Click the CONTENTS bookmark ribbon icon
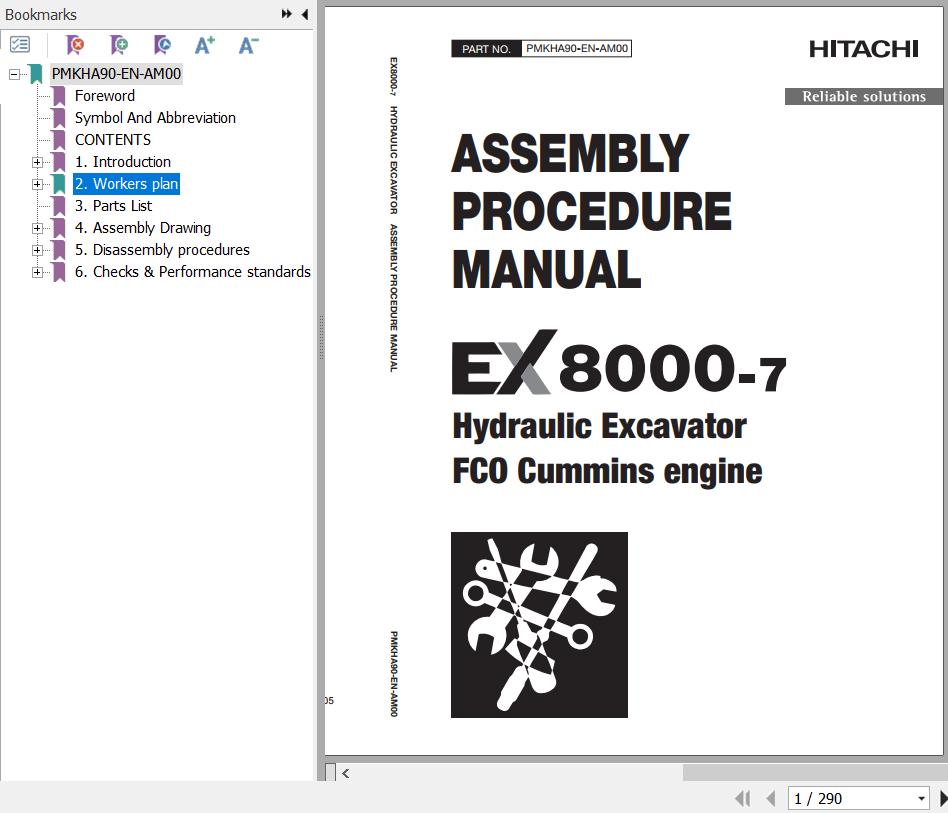The width and height of the screenshot is (948, 813). coord(59,140)
